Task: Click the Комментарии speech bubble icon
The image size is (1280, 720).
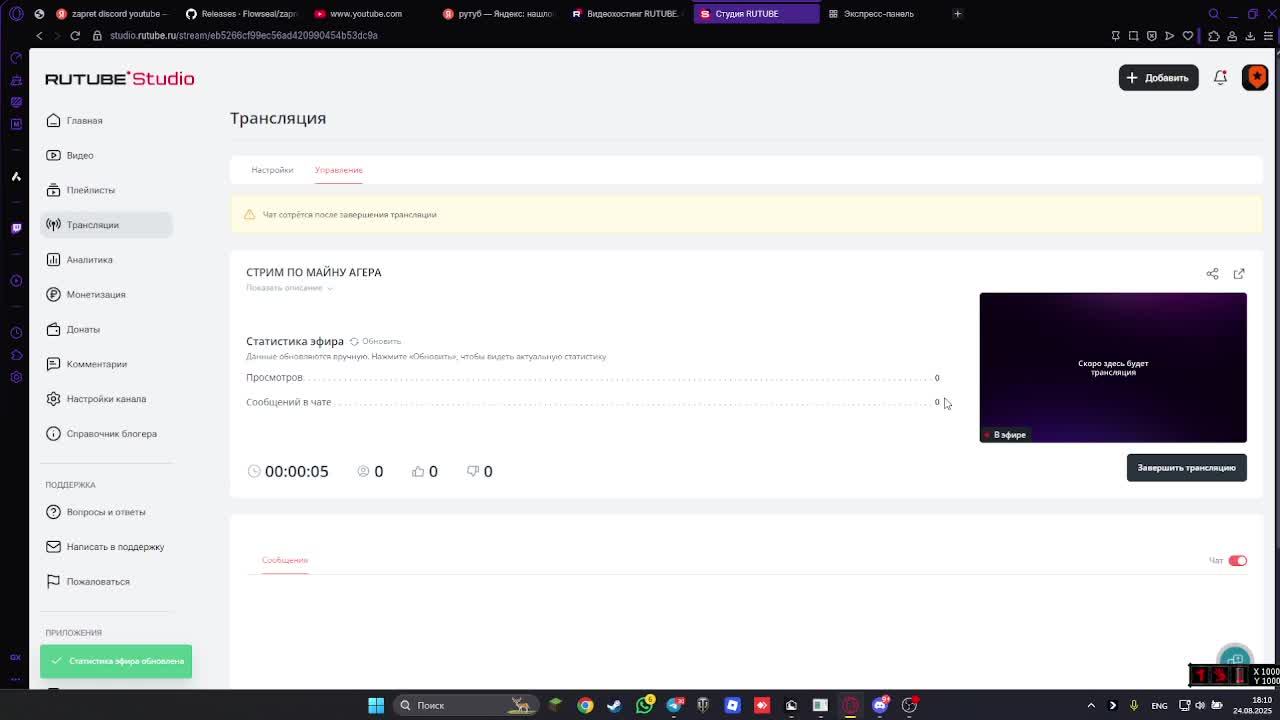Action: [53, 364]
